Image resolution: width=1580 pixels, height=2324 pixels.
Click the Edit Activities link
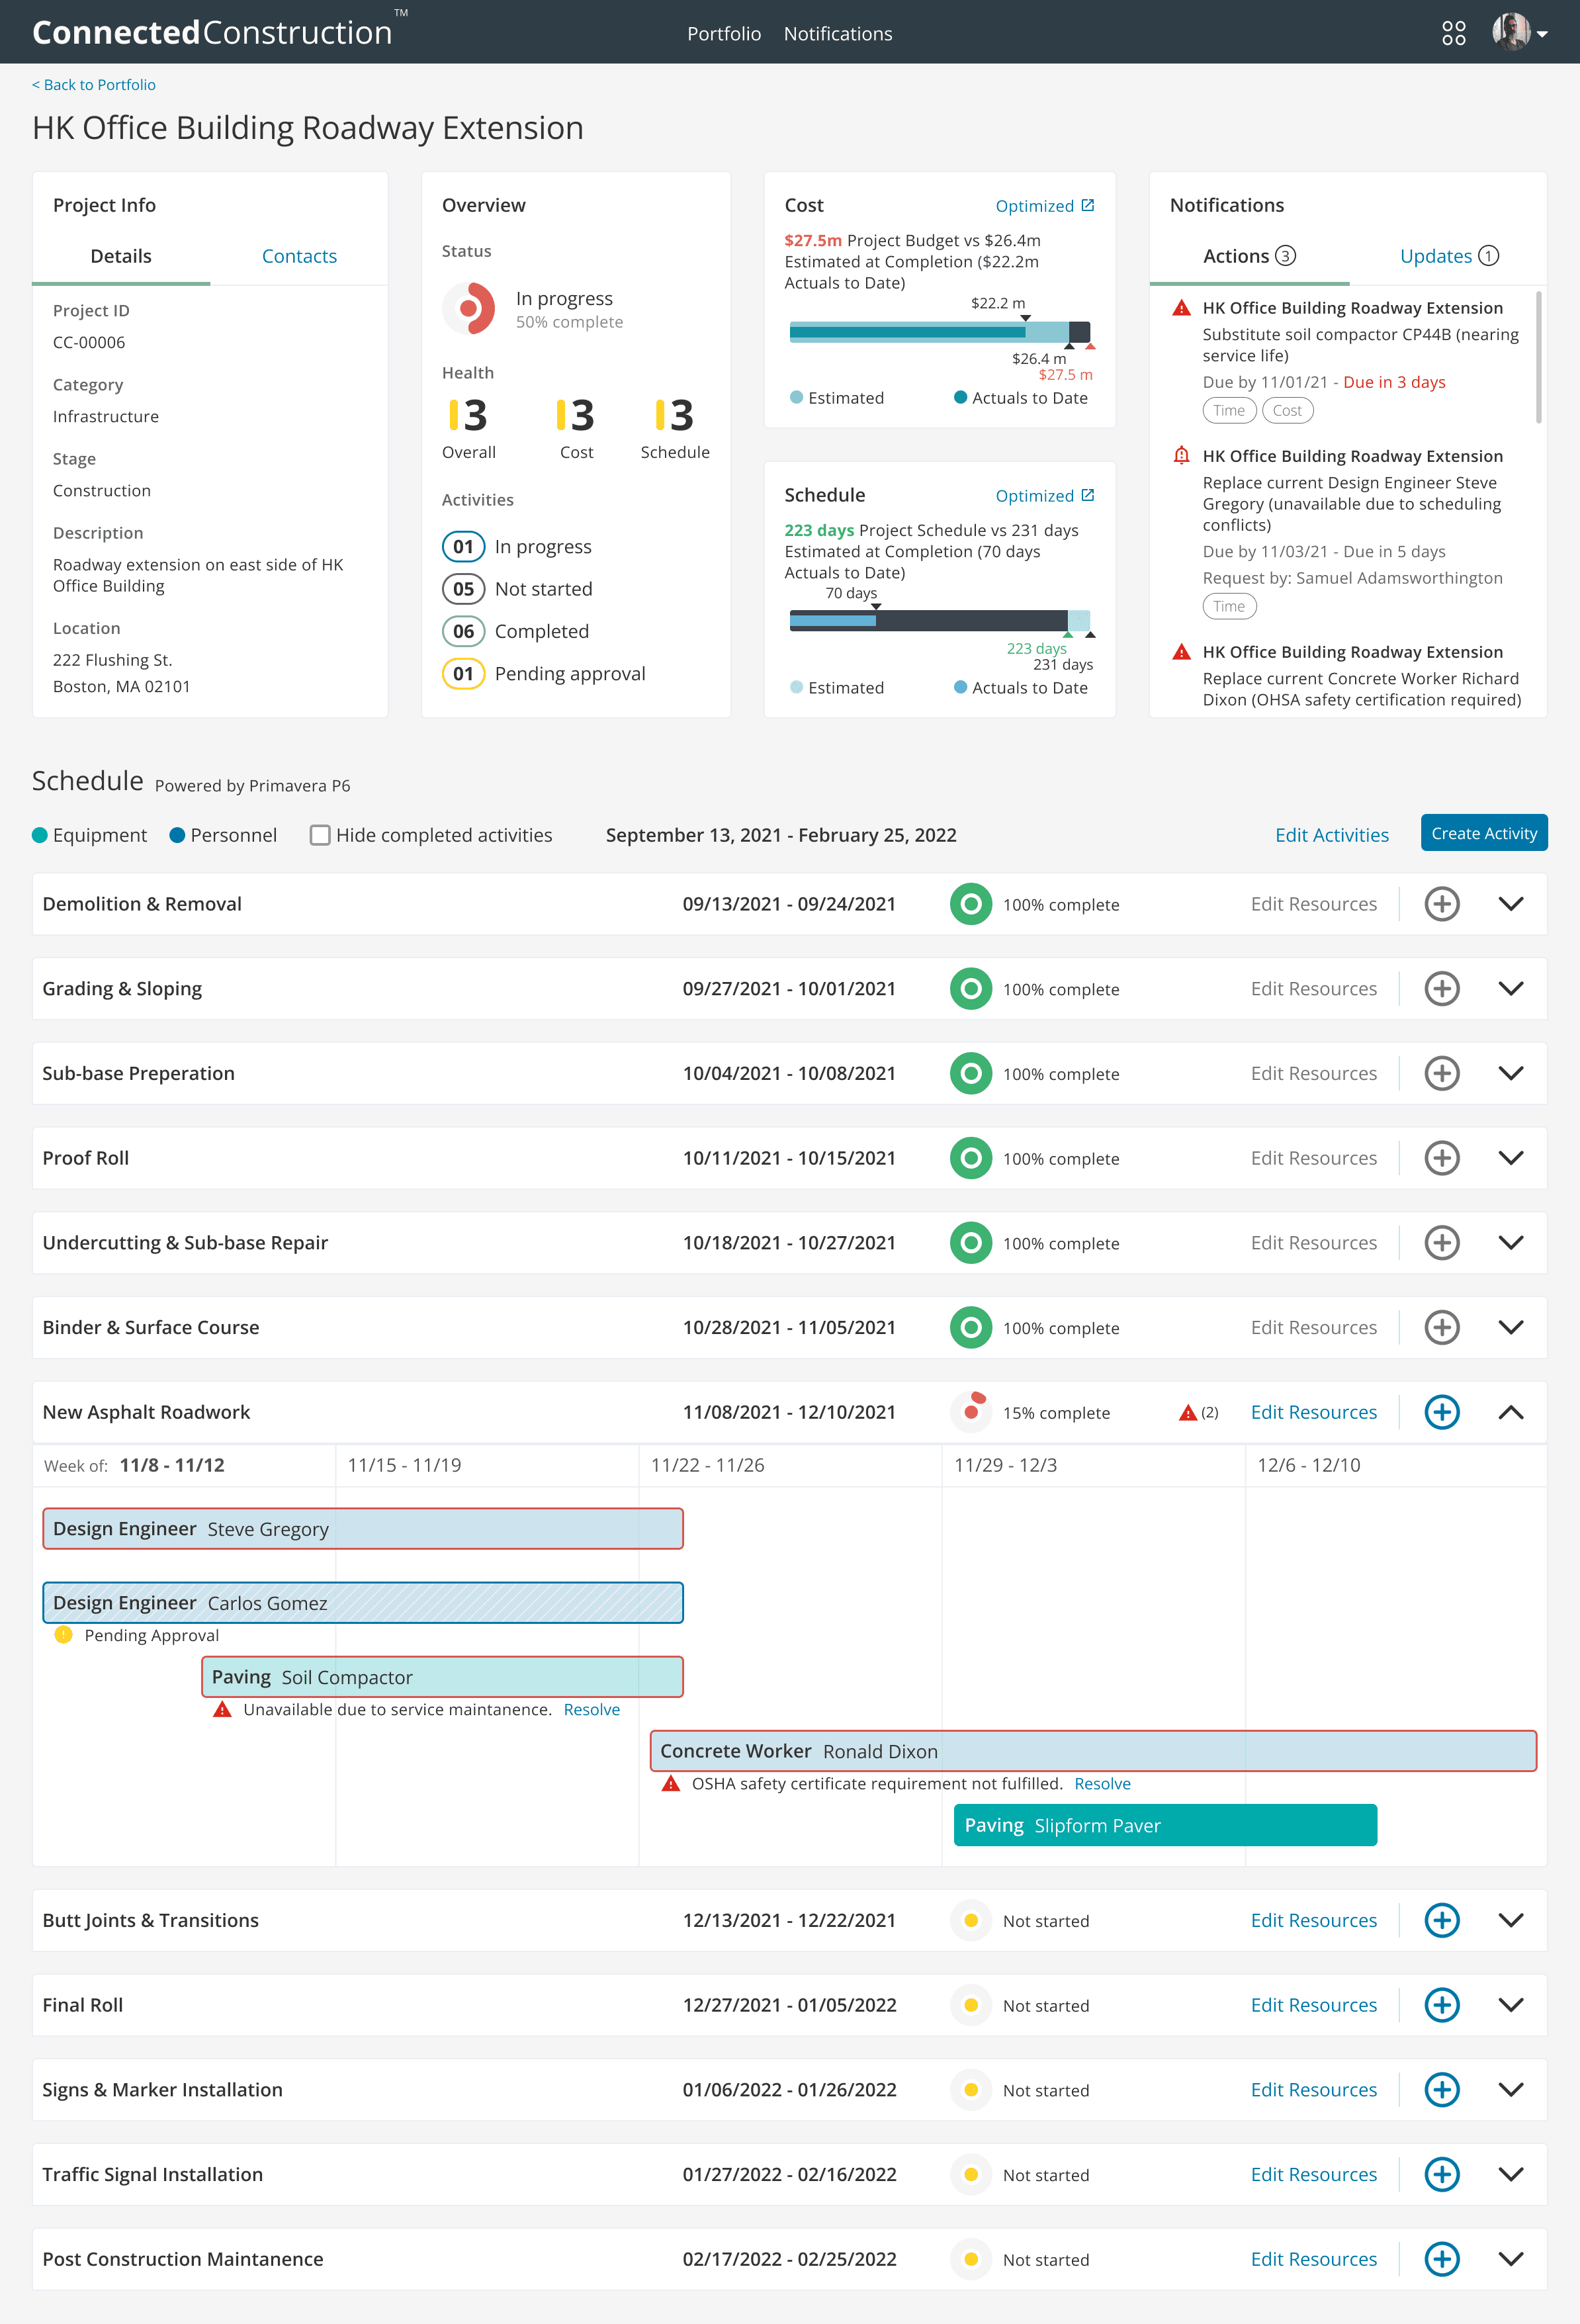pos(1331,835)
